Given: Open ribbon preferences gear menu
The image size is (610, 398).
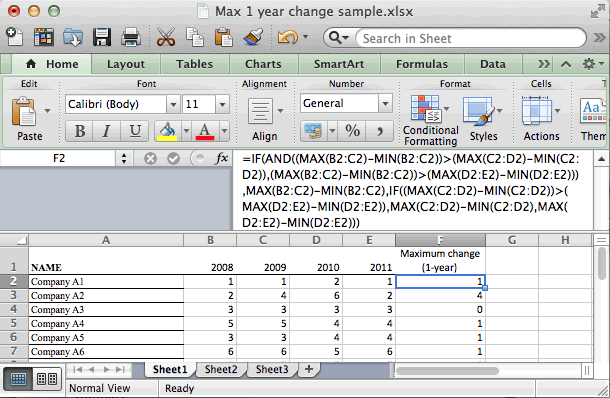Looking at the screenshot, I should [592, 64].
